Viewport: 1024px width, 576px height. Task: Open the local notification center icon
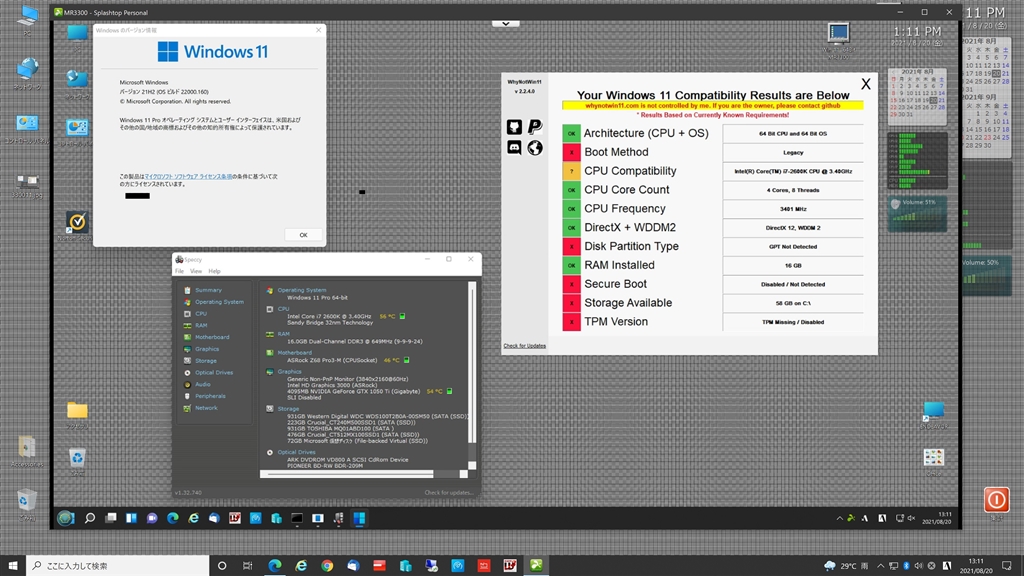[x=1007, y=566]
